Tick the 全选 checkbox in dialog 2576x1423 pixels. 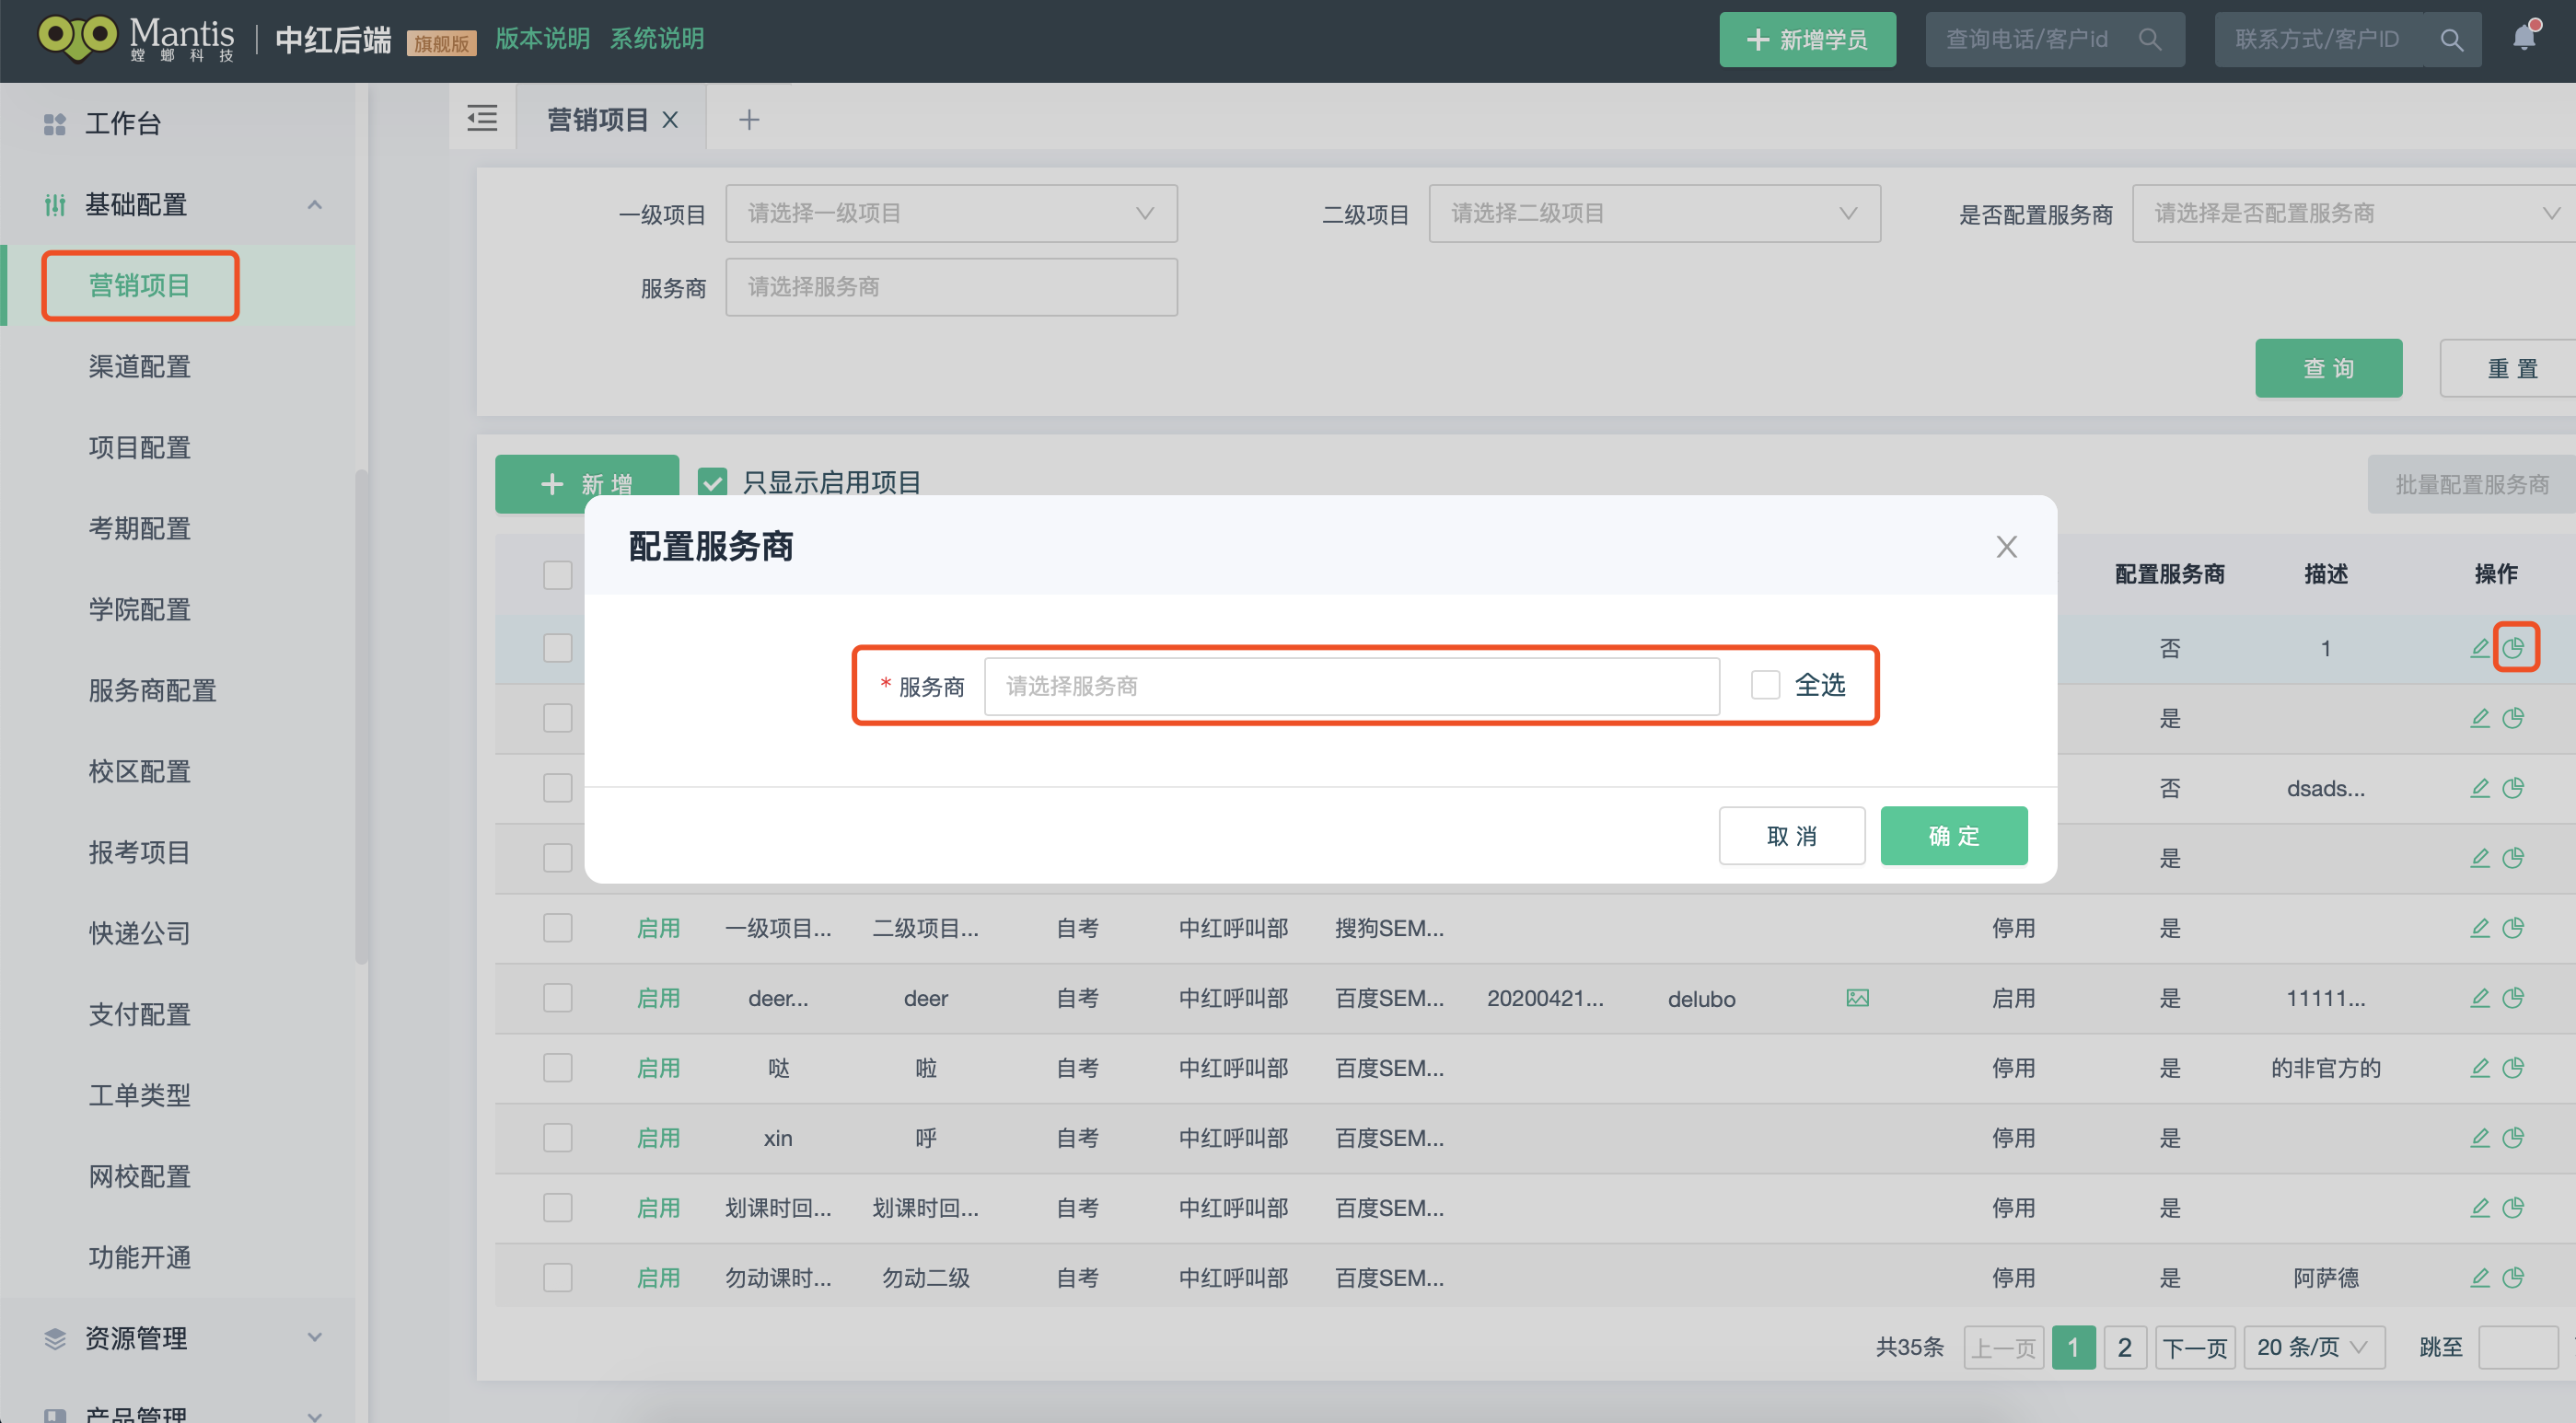[x=1765, y=685]
